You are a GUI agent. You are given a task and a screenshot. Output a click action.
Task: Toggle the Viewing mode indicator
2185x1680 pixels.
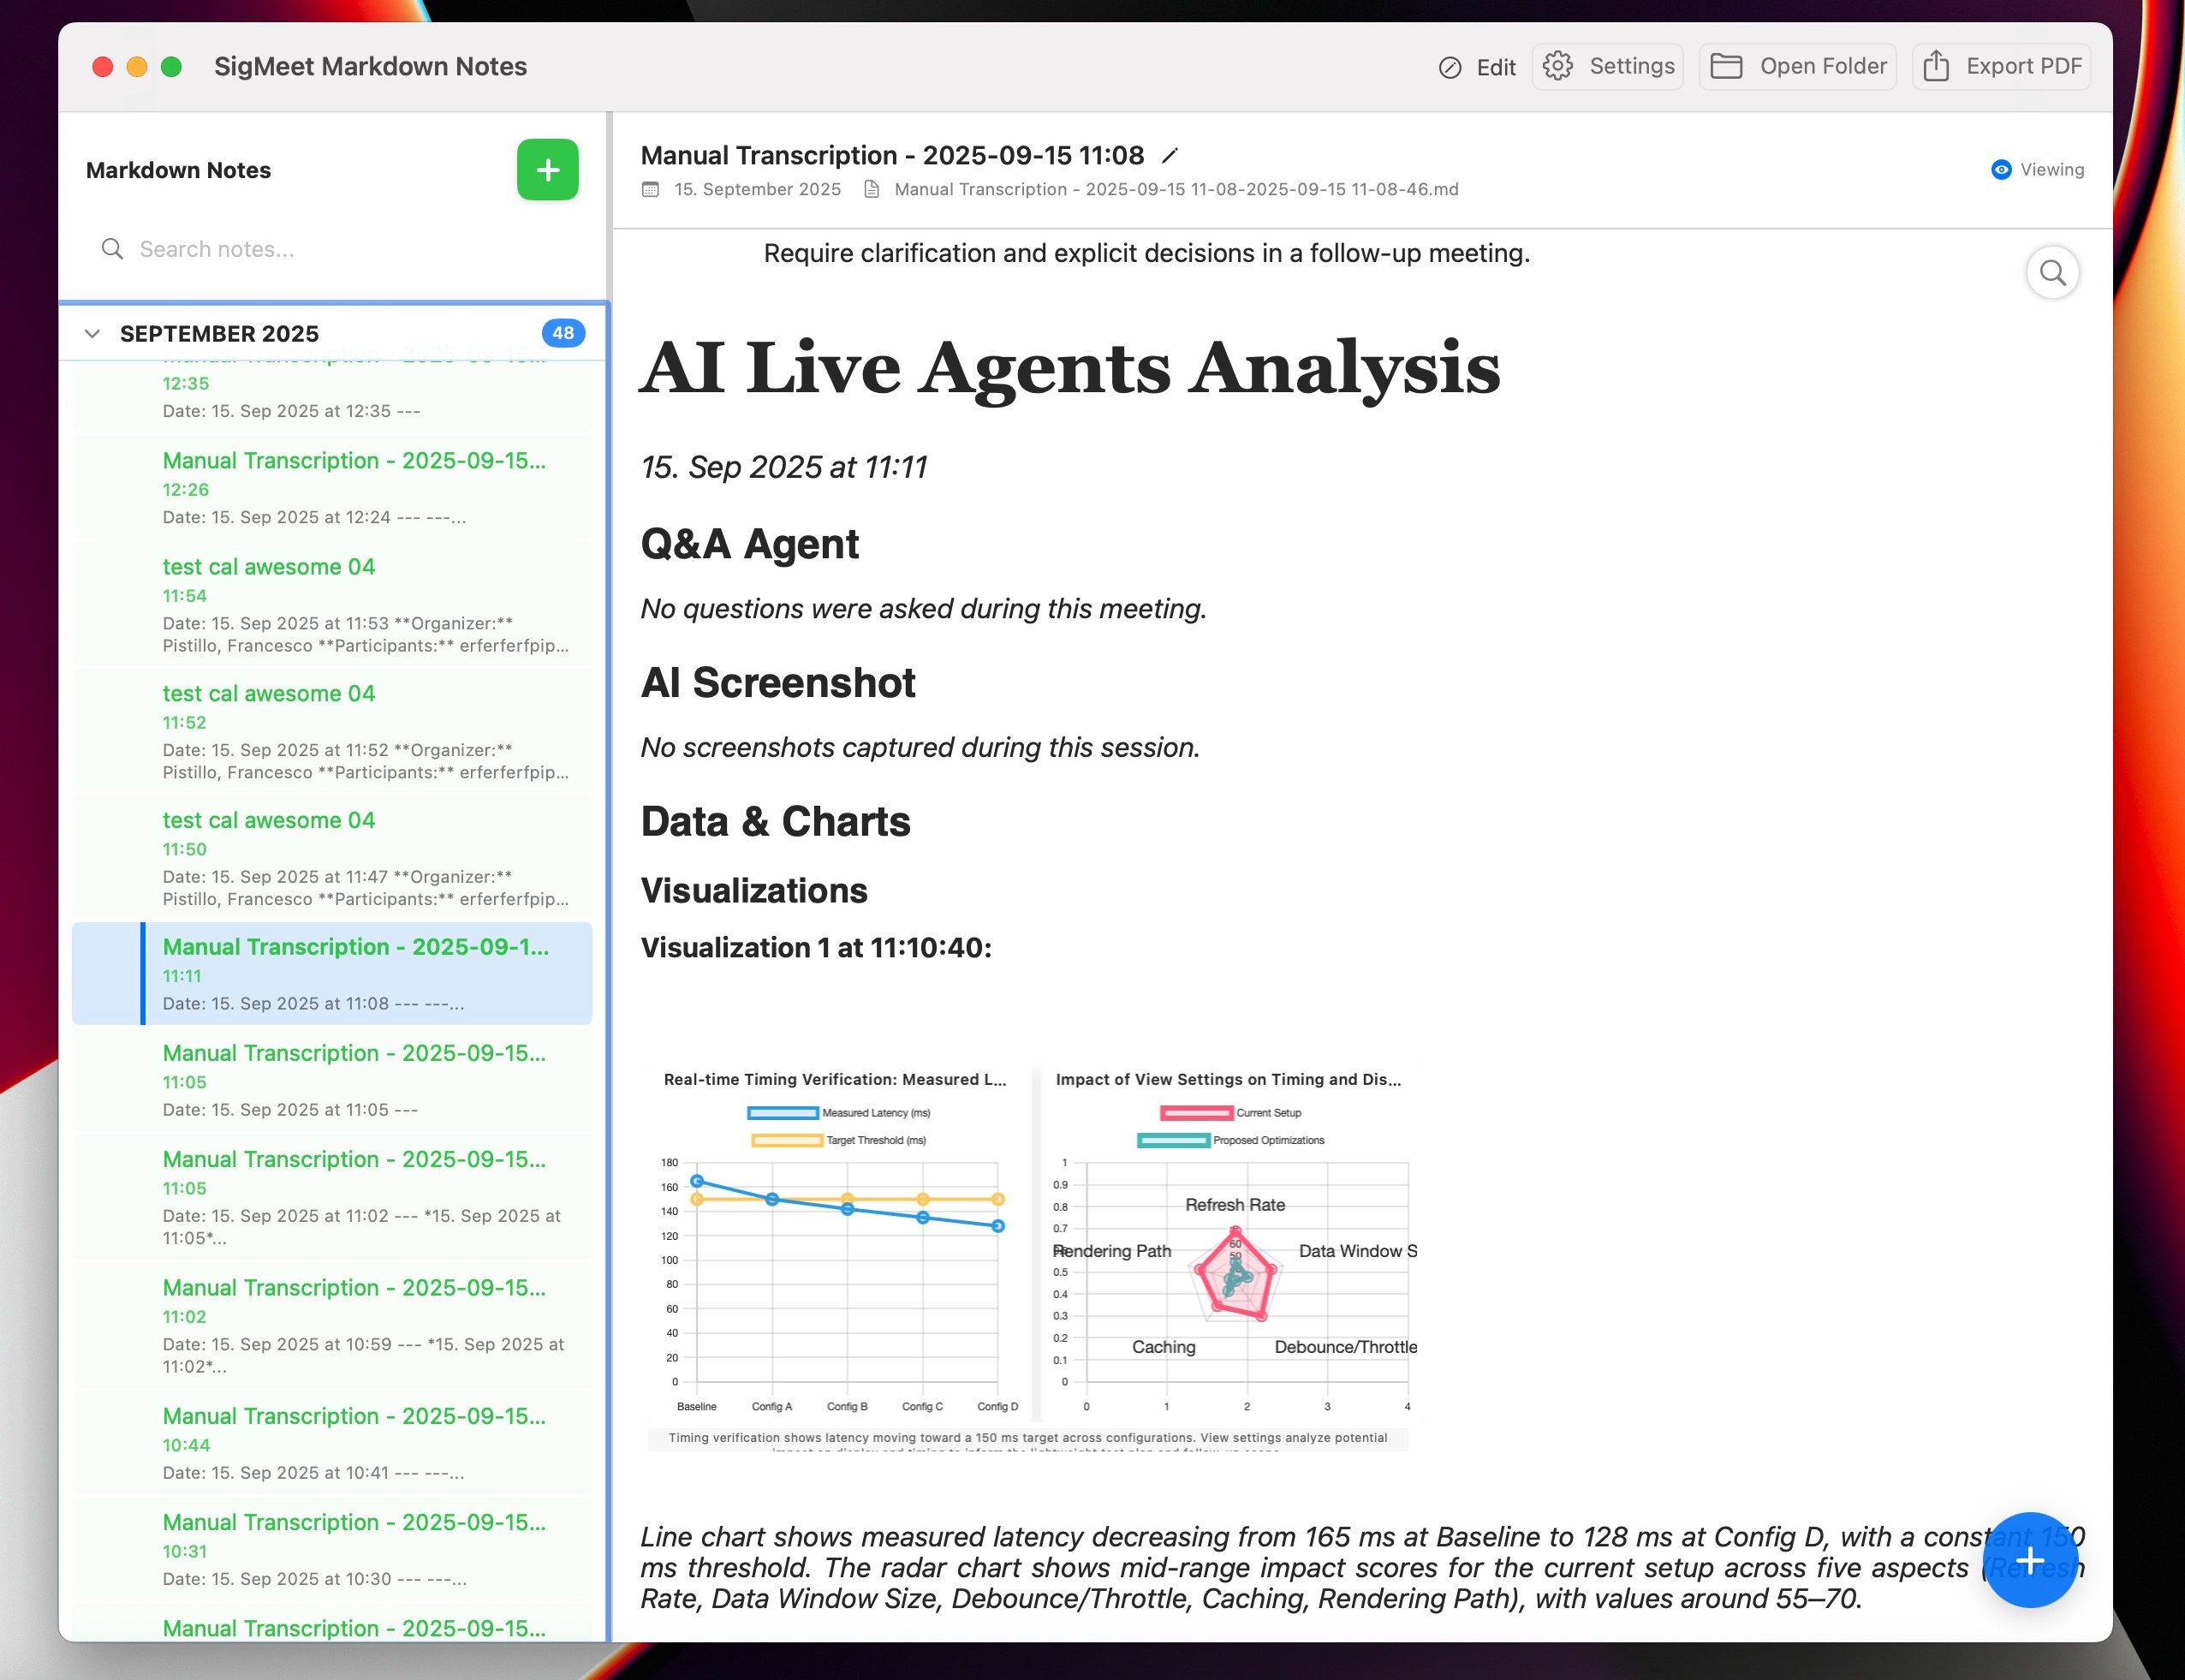point(2002,170)
